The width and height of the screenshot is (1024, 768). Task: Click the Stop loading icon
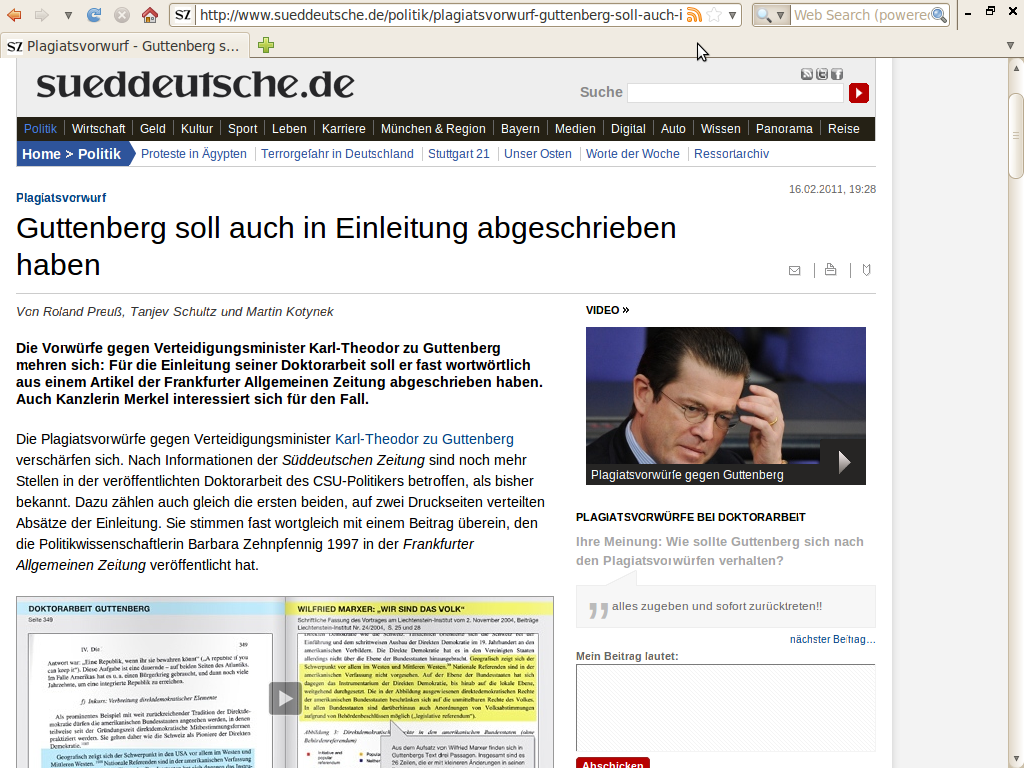click(121, 14)
